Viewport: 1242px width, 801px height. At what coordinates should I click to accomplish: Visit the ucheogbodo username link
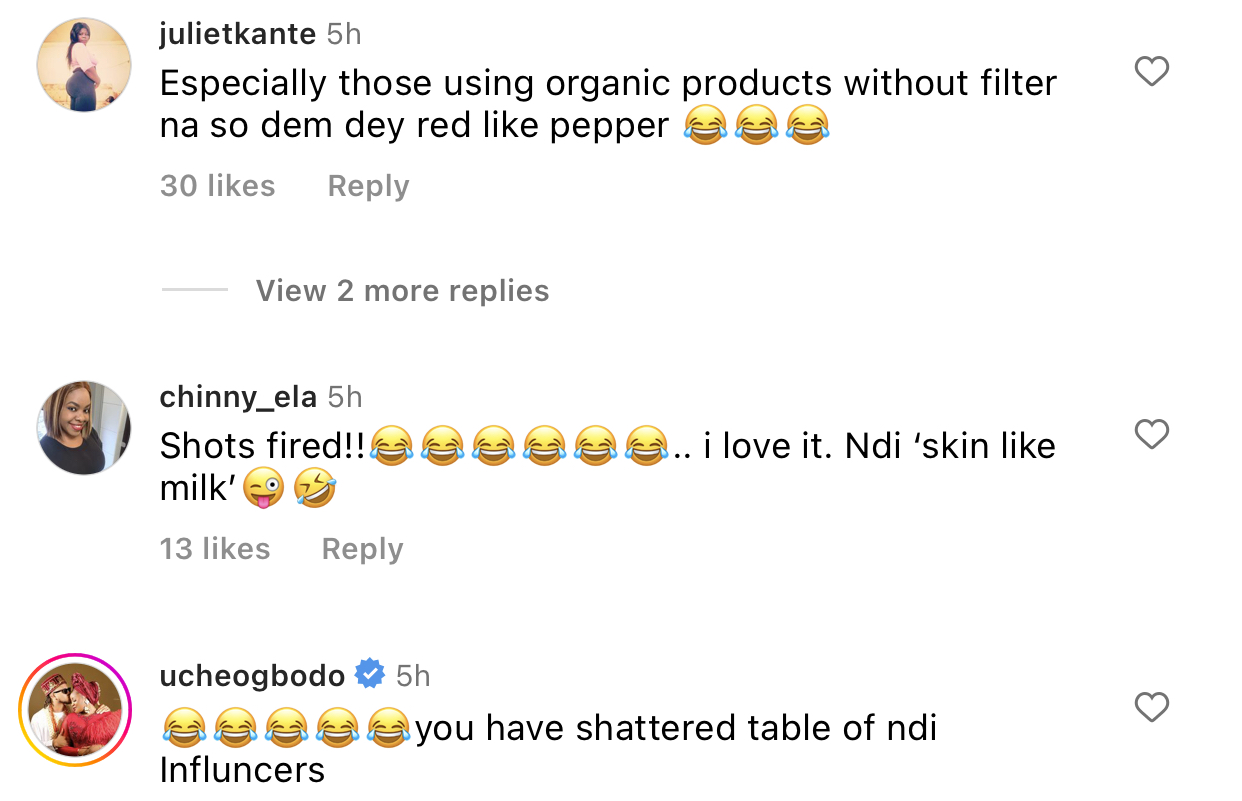click(252, 676)
